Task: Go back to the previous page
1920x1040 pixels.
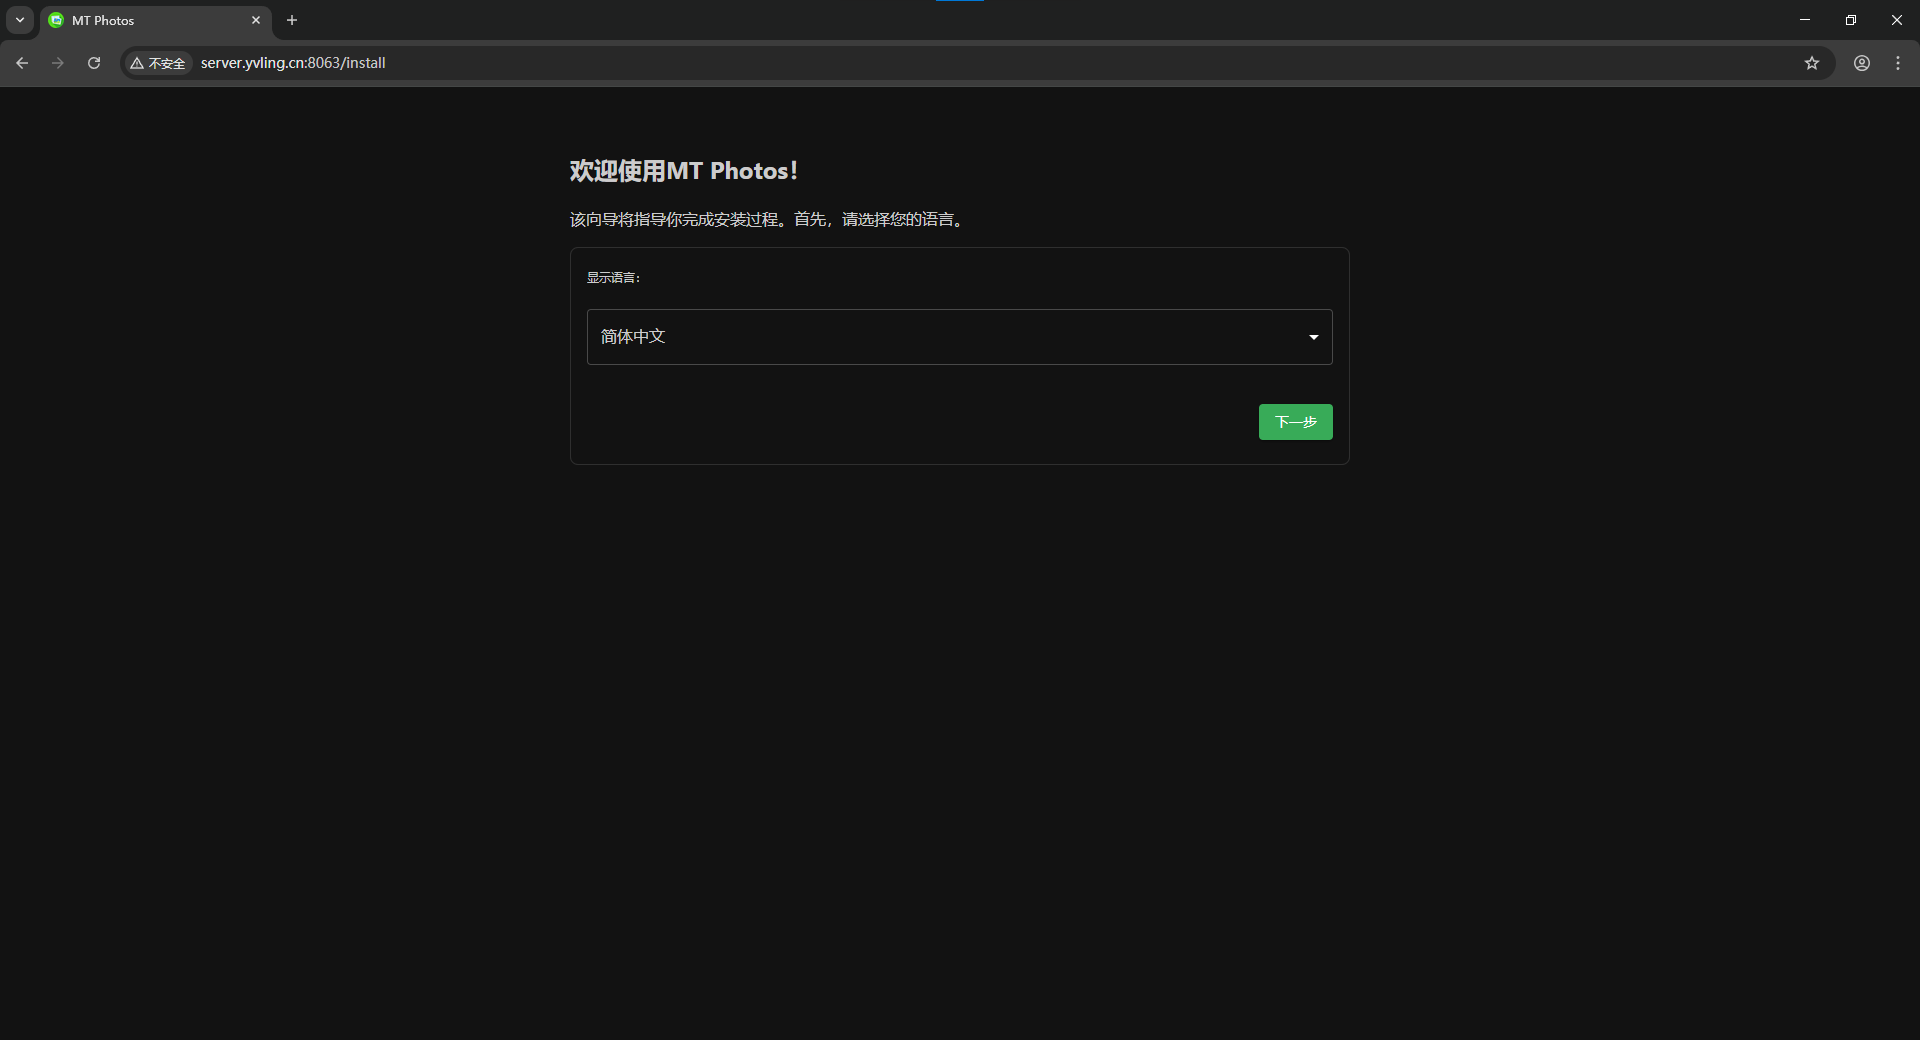Action: click(x=22, y=63)
